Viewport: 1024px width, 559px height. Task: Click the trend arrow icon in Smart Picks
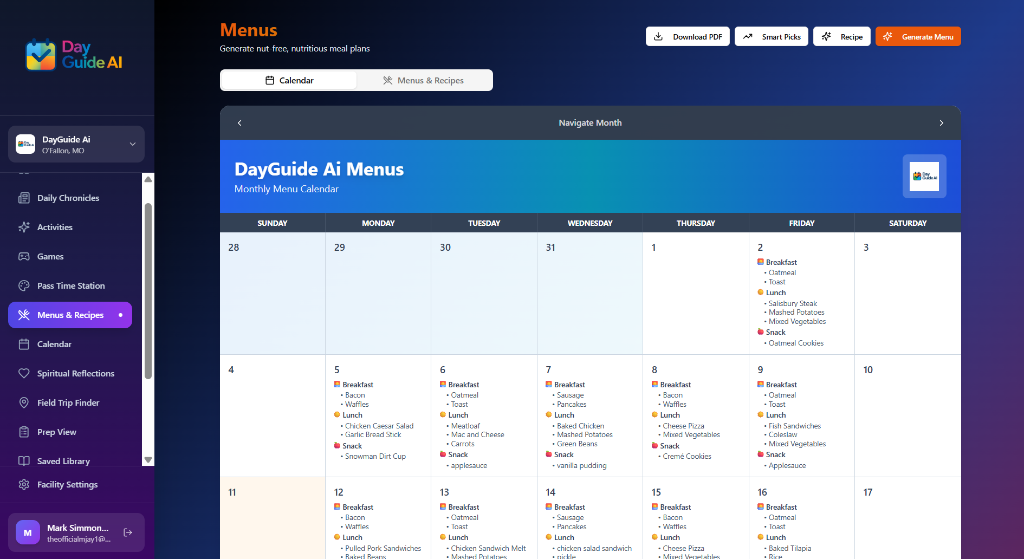[747, 37]
